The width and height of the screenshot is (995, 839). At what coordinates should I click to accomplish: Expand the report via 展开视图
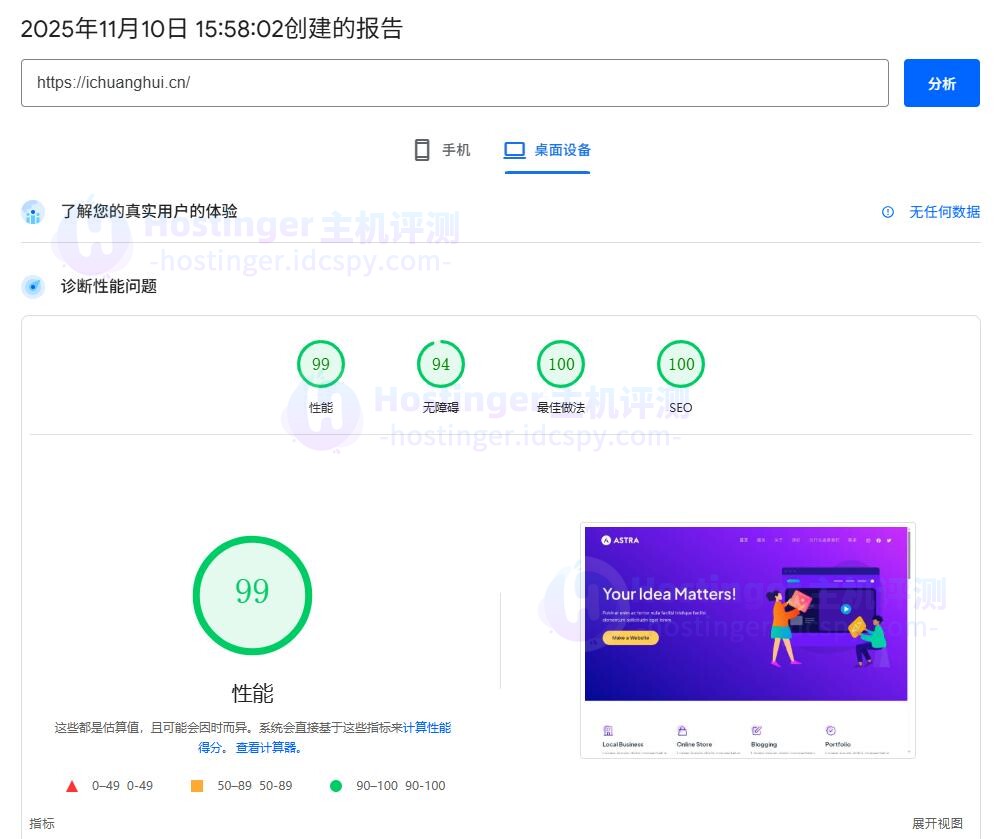coord(938,824)
